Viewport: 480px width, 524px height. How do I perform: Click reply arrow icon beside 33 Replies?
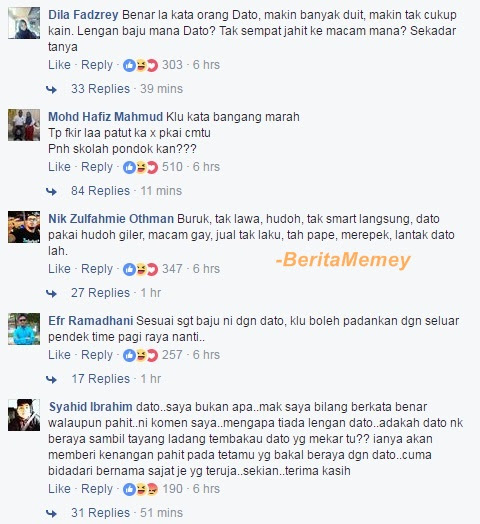[51, 89]
